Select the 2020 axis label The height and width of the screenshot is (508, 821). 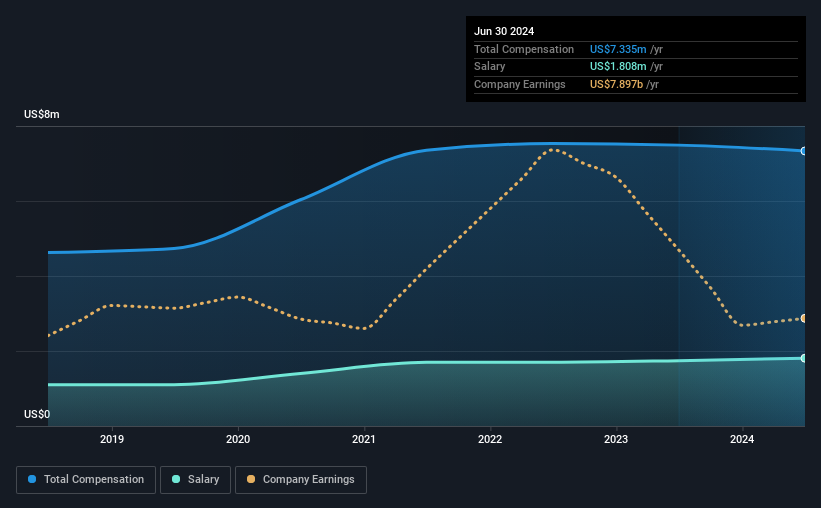coord(238,439)
